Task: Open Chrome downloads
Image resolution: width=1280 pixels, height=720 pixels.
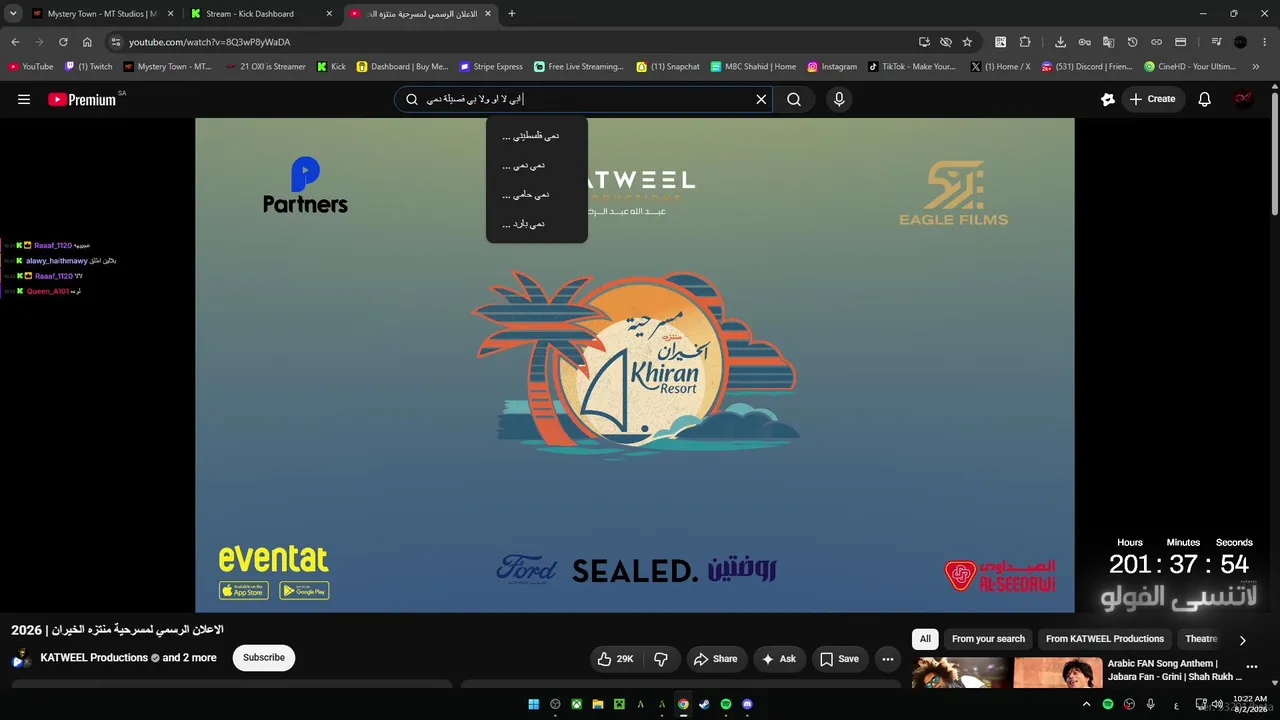Action: [x=1060, y=42]
